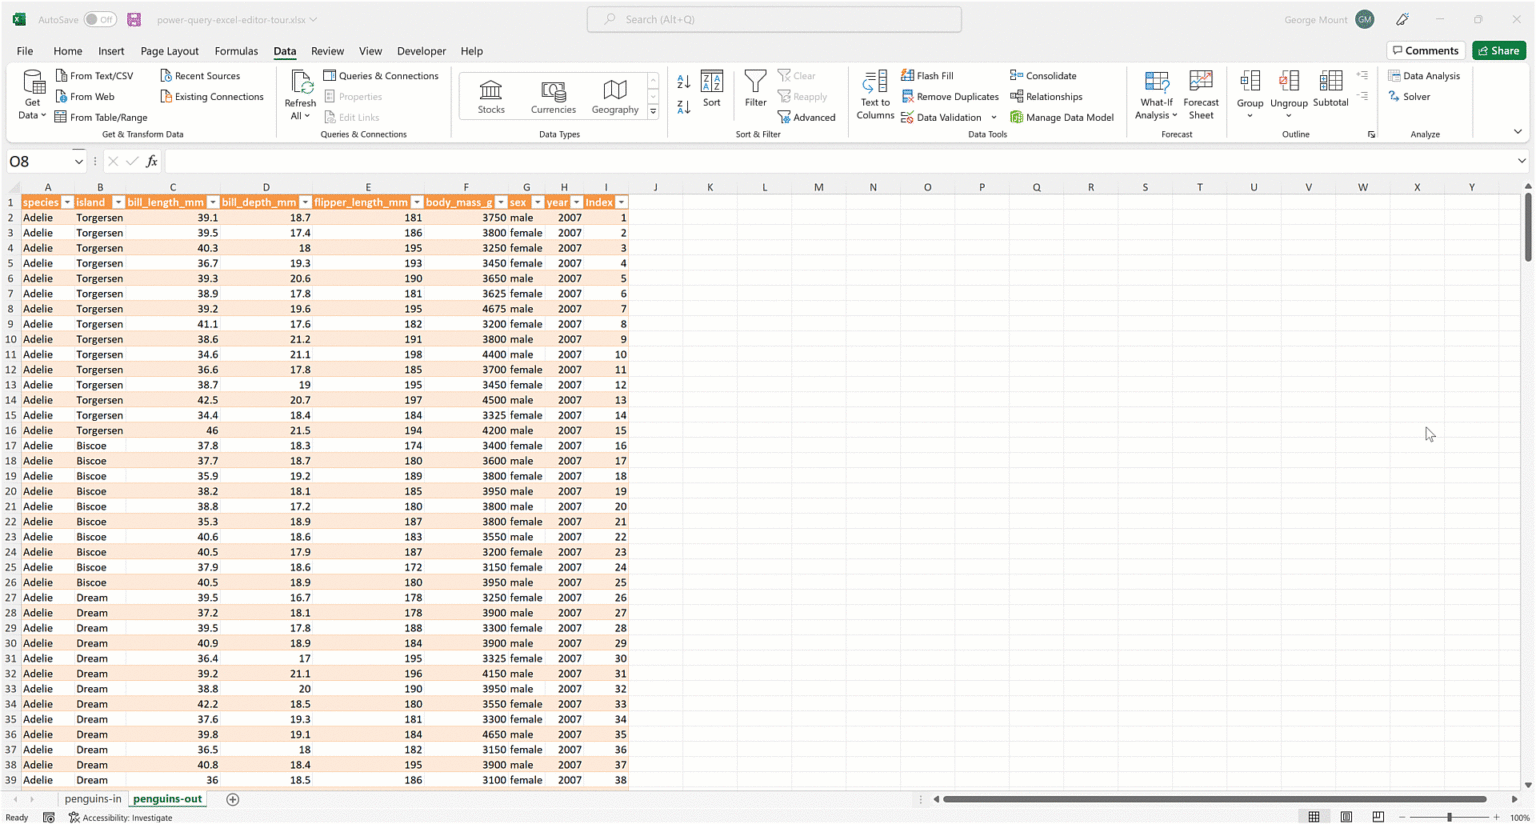The width and height of the screenshot is (1536, 824).
Task: Toggle the AutoSave switch
Action: [x=100, y=19]
